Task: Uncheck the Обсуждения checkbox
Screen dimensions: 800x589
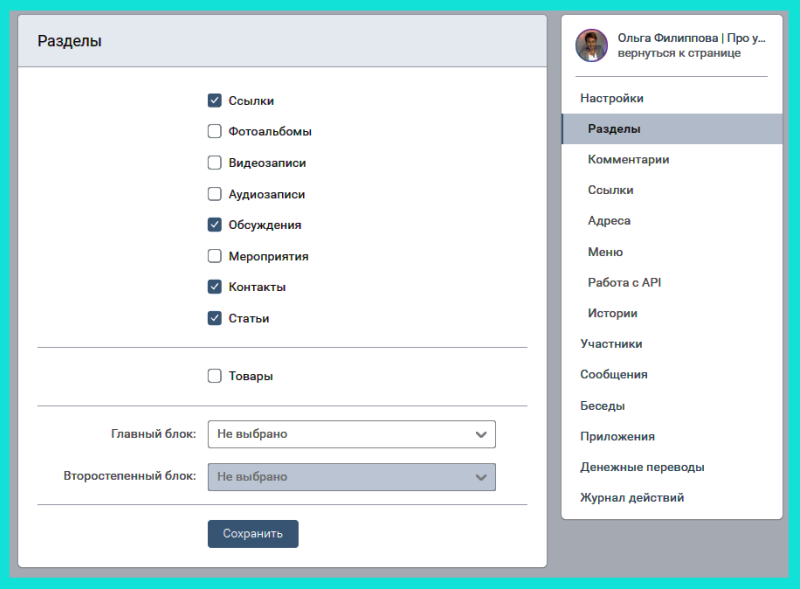Action: [214, 225]
